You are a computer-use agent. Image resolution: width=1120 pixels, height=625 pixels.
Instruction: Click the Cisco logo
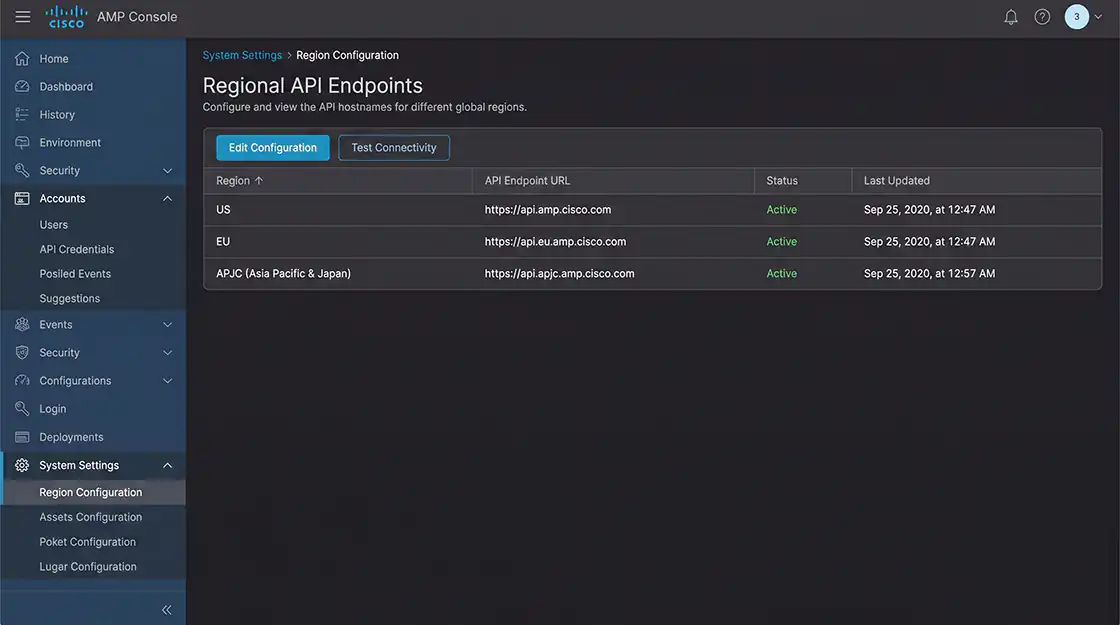pyautogui.click(x=66, y=16)
